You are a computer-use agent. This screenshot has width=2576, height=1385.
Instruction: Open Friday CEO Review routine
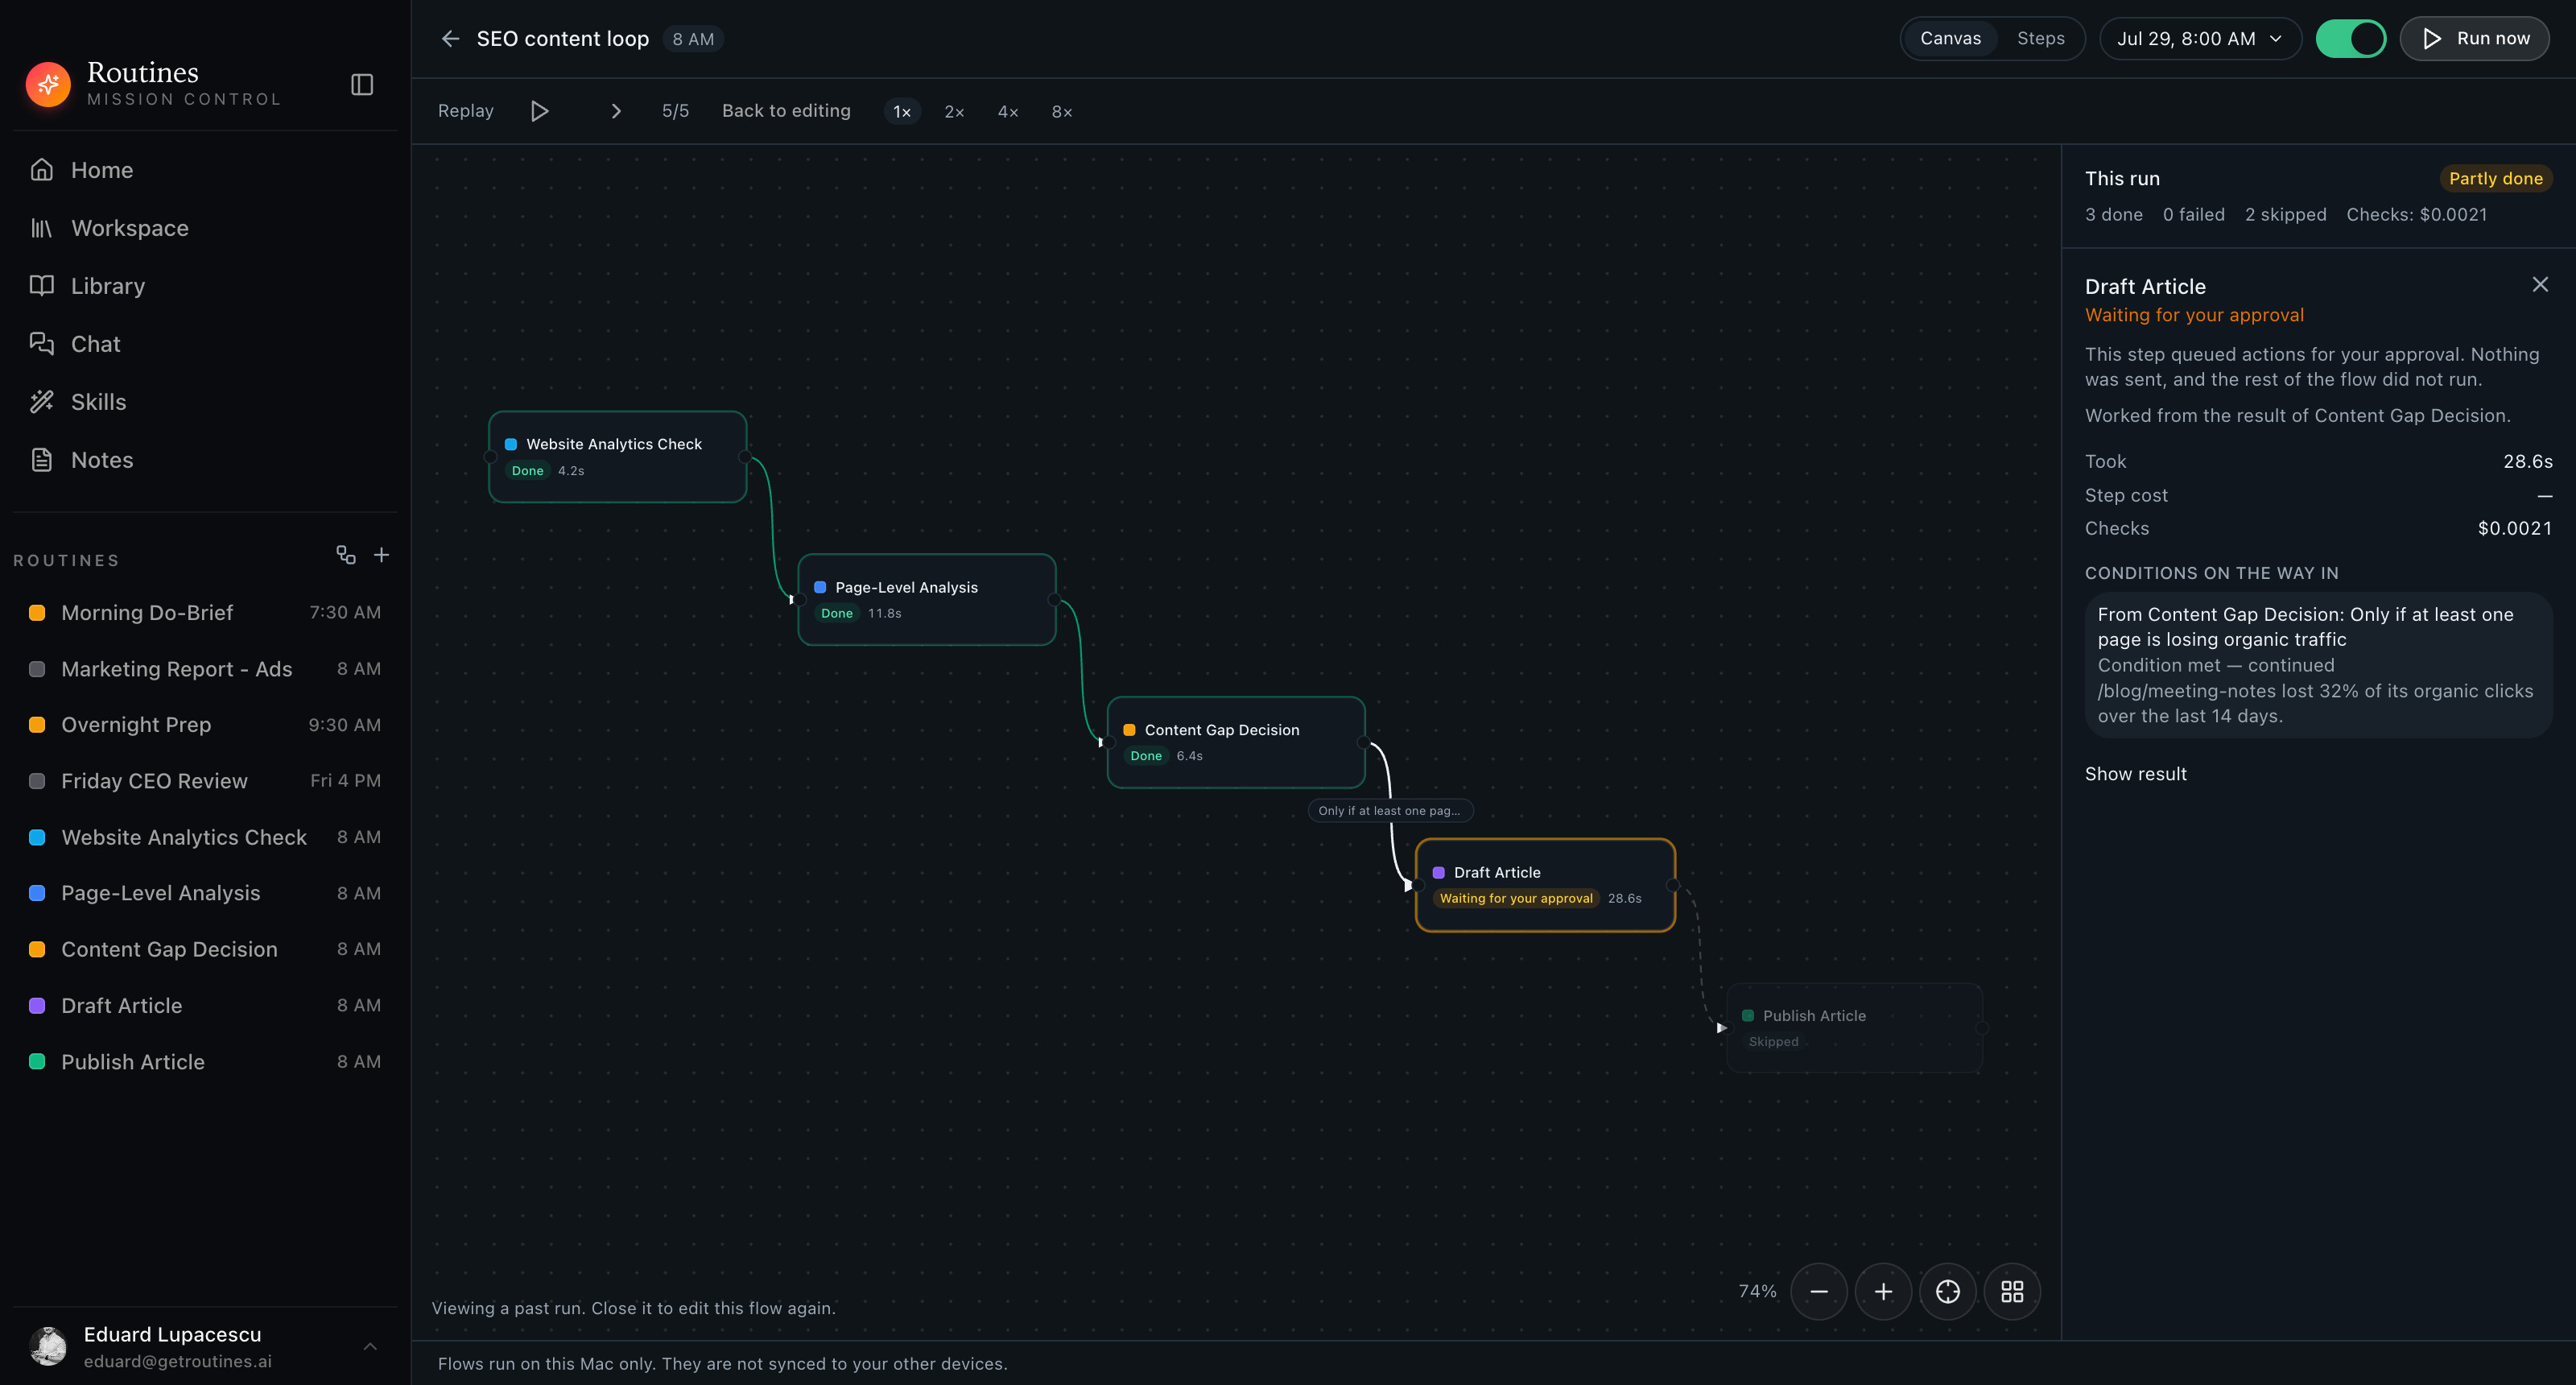coord(205,781)
